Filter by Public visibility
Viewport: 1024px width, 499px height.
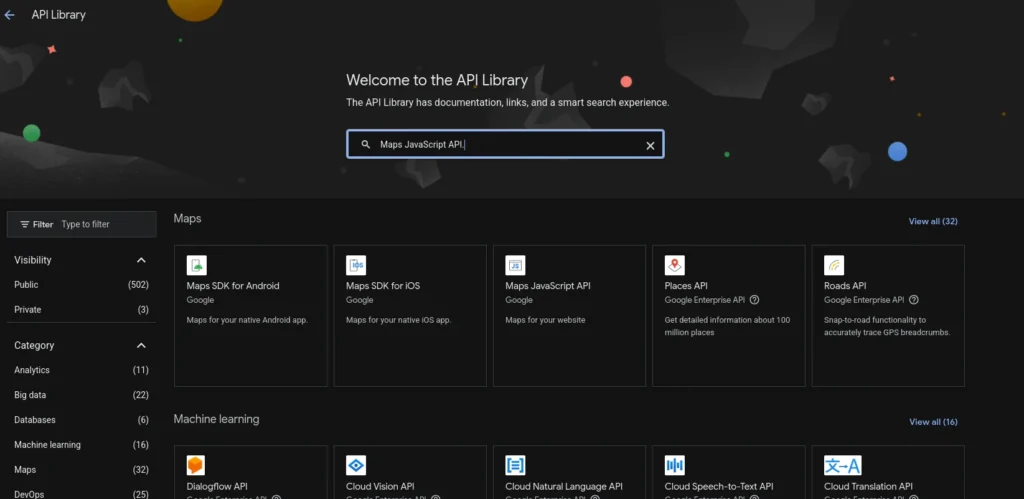pos(27,285)
